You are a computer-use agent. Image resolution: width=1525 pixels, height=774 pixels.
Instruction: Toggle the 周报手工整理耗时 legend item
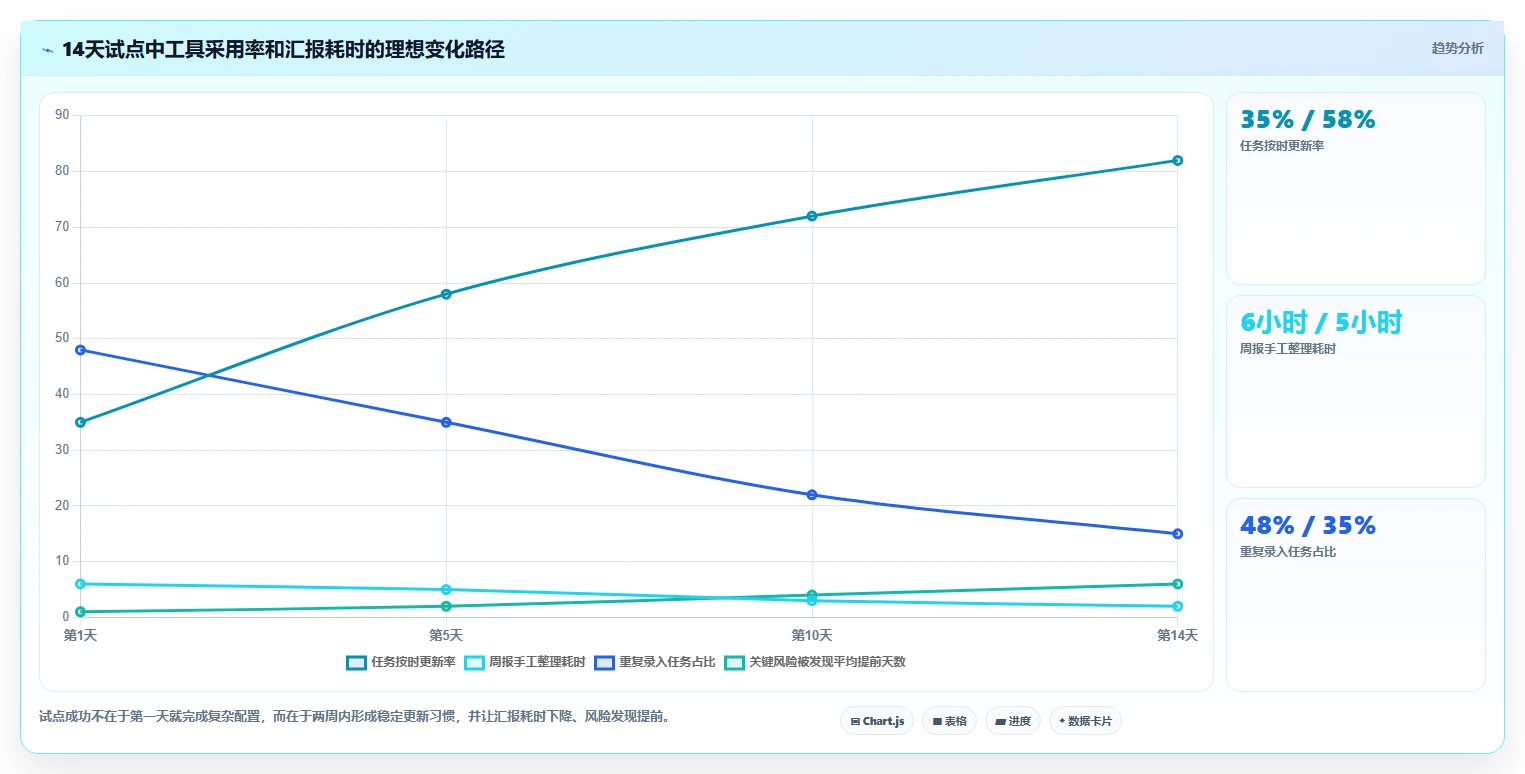[x=524, y=662]
